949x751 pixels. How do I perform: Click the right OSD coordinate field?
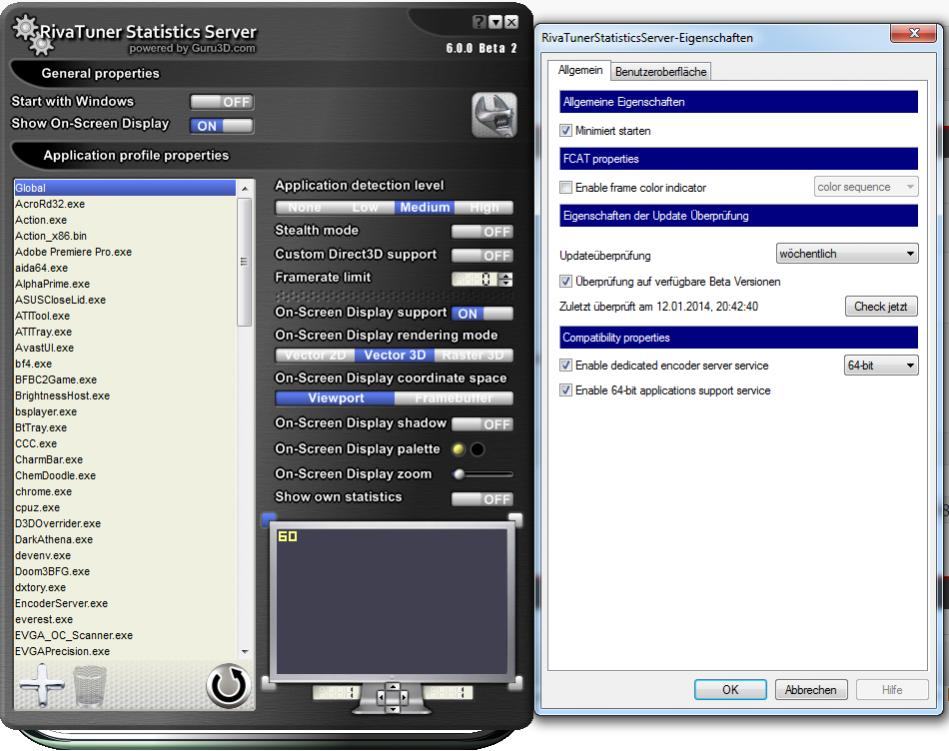pyautogui.click(x=448, y=692)
